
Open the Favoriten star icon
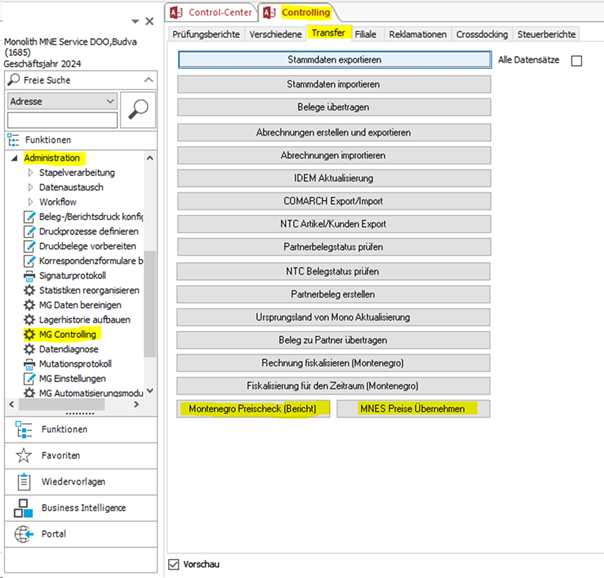tap(24, 455)
